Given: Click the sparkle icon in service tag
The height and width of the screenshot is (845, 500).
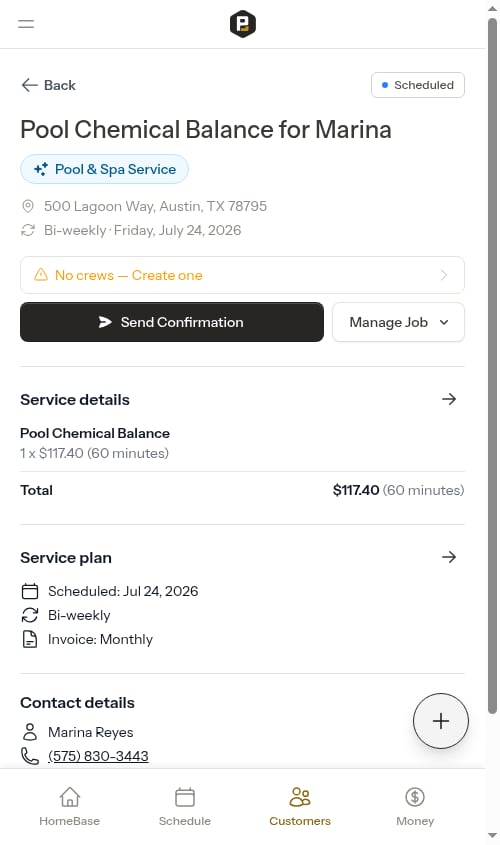Looking at the screenshot, I should point(41,169).
